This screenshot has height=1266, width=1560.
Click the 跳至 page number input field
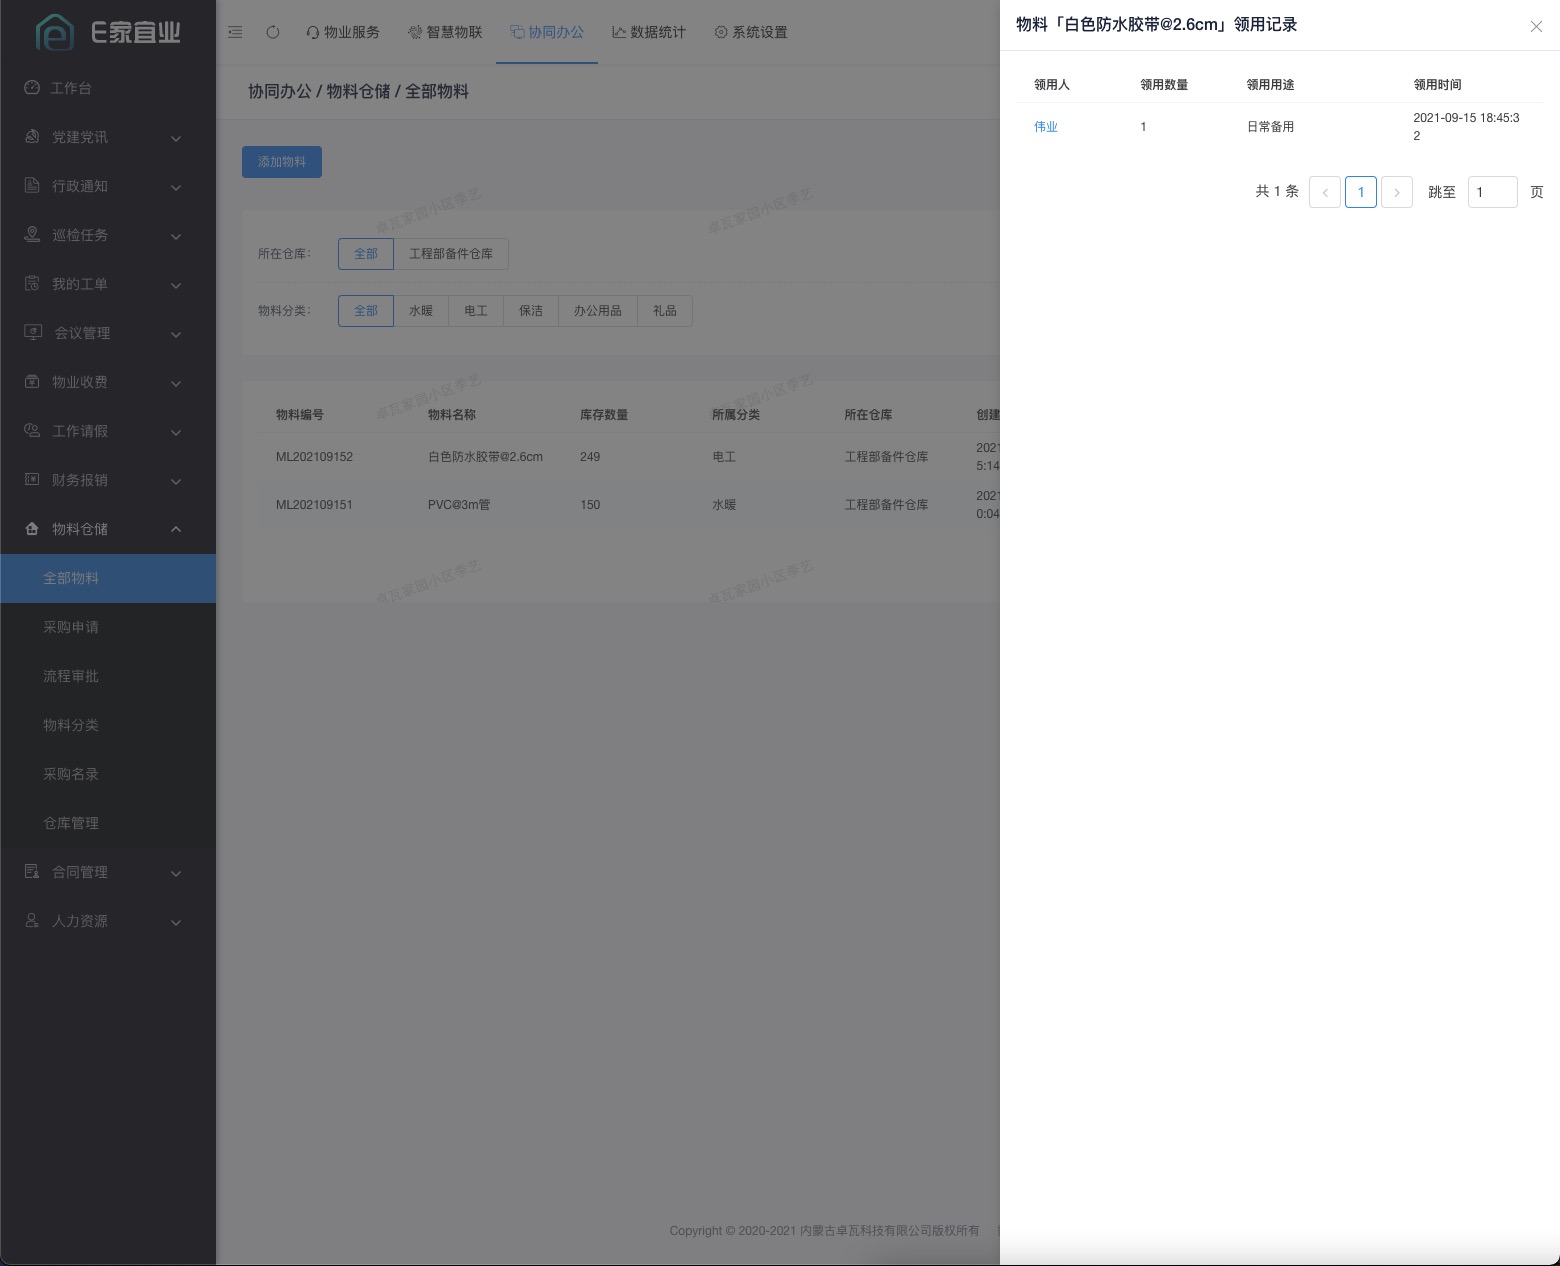click(x=1492, y=191)
